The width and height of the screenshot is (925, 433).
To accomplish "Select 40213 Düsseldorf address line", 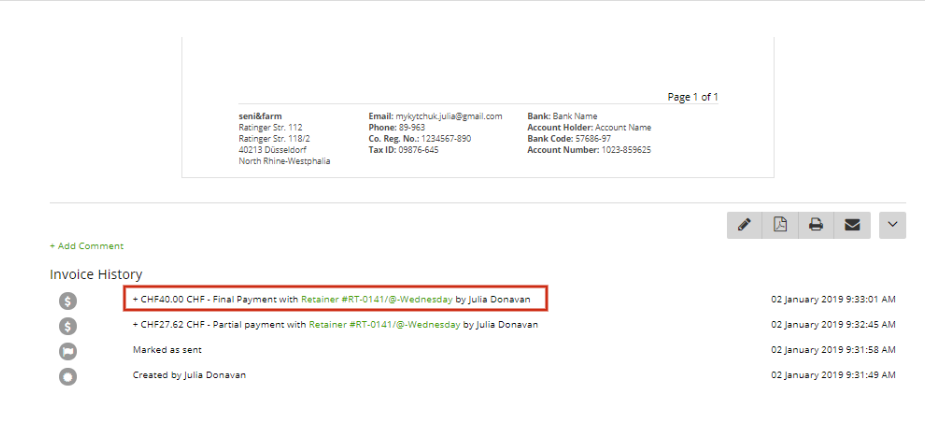I will click(x=273, y=150).
